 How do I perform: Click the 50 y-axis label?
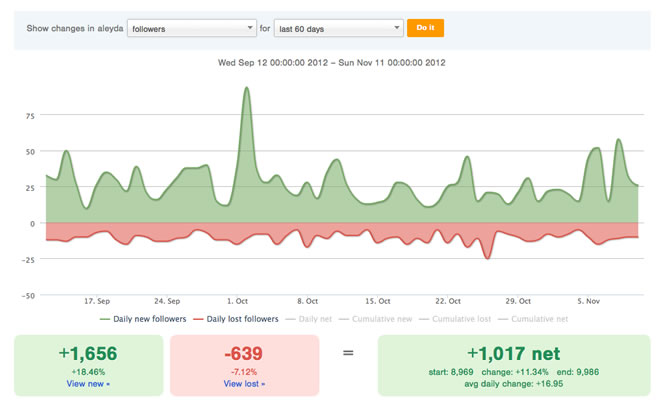click(x=30, y=152)
